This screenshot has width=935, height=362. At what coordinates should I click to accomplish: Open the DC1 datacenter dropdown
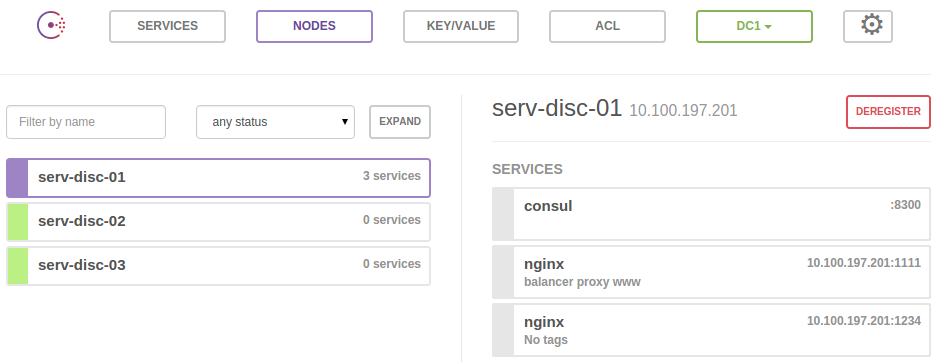(754, 26)
